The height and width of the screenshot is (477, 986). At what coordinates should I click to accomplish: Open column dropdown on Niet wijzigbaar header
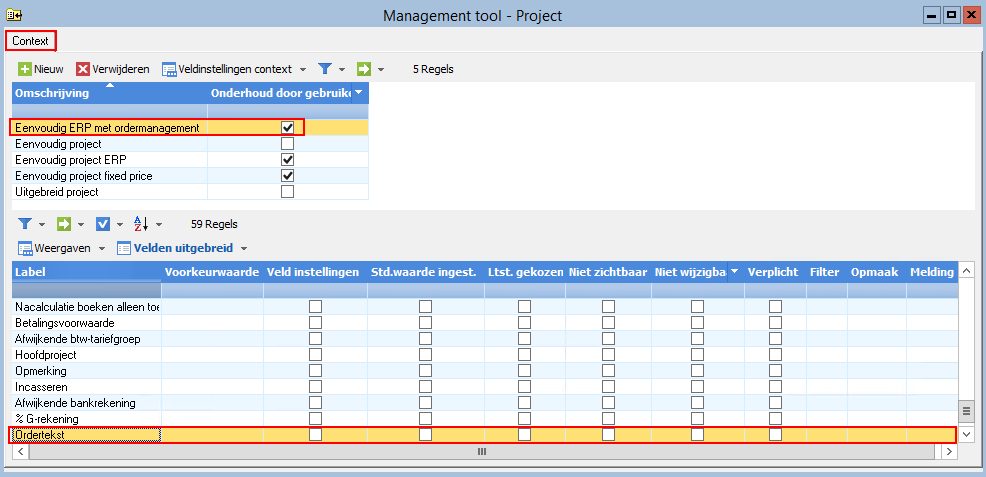[x=735, y=272]
